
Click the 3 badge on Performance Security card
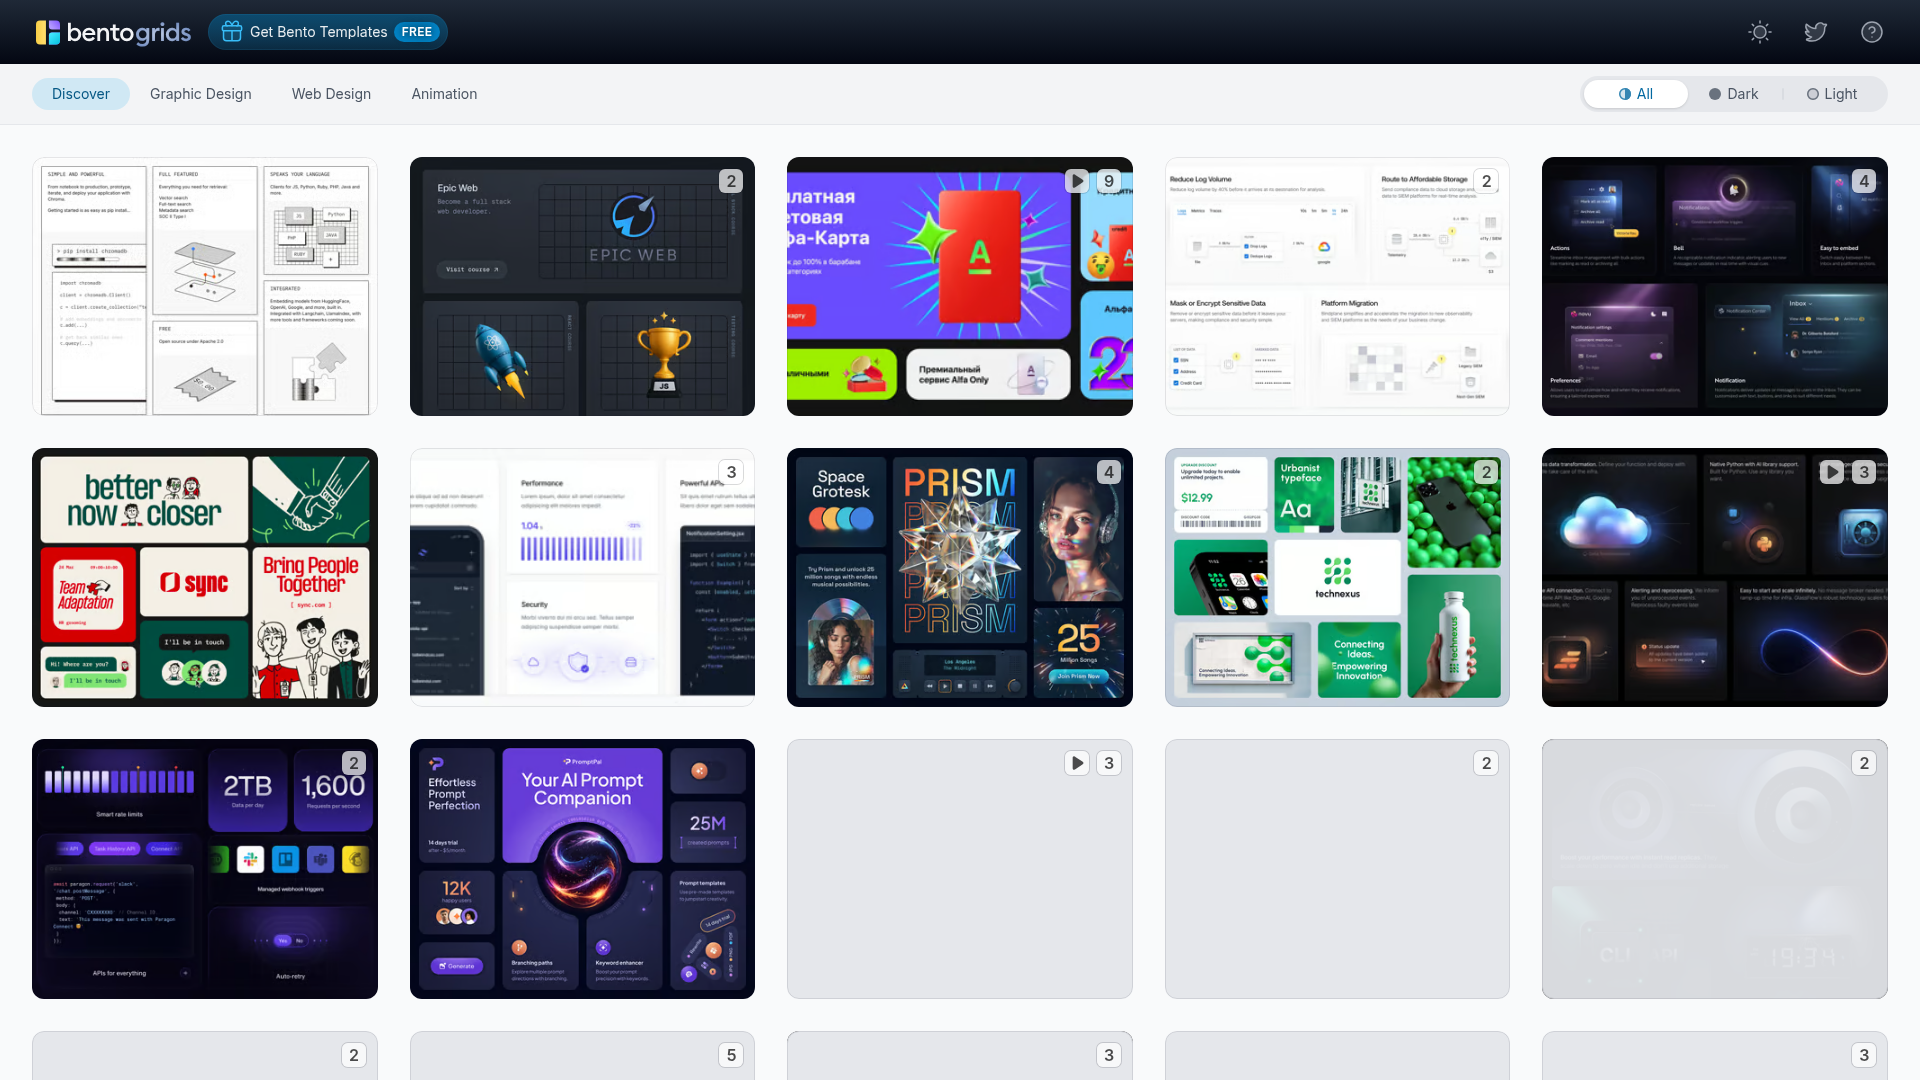tap(731, 472)
